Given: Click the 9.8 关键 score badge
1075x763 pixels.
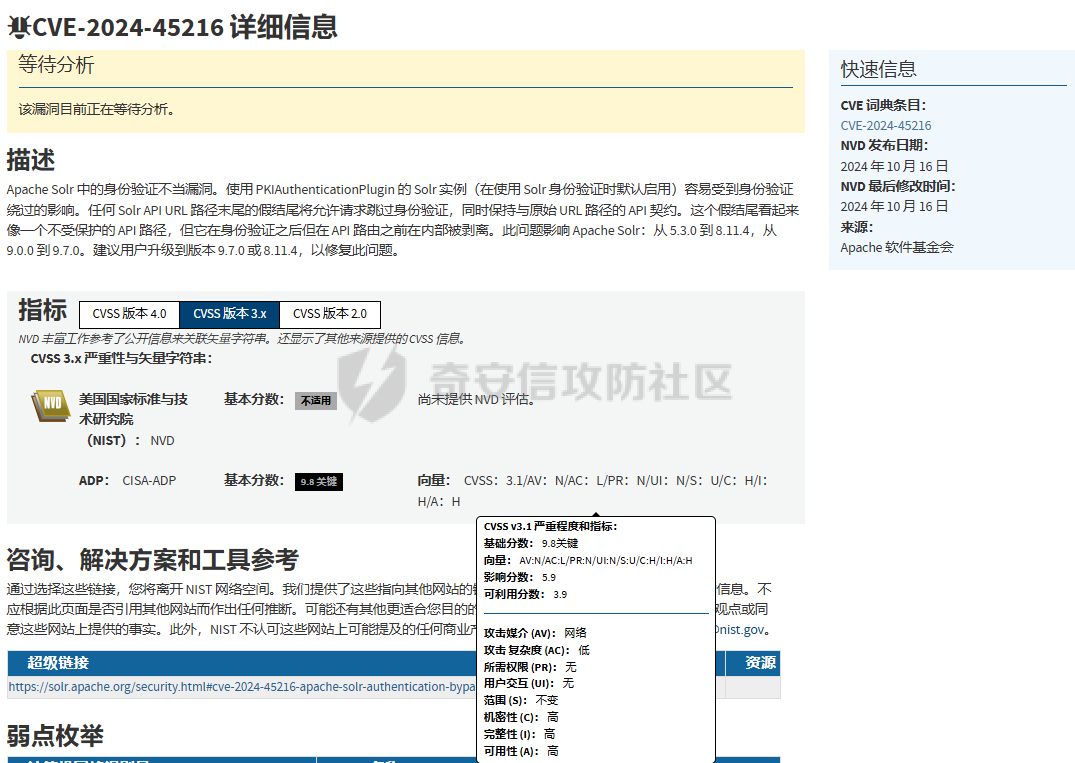Looking at the screenshot, I should coord(319,481).
